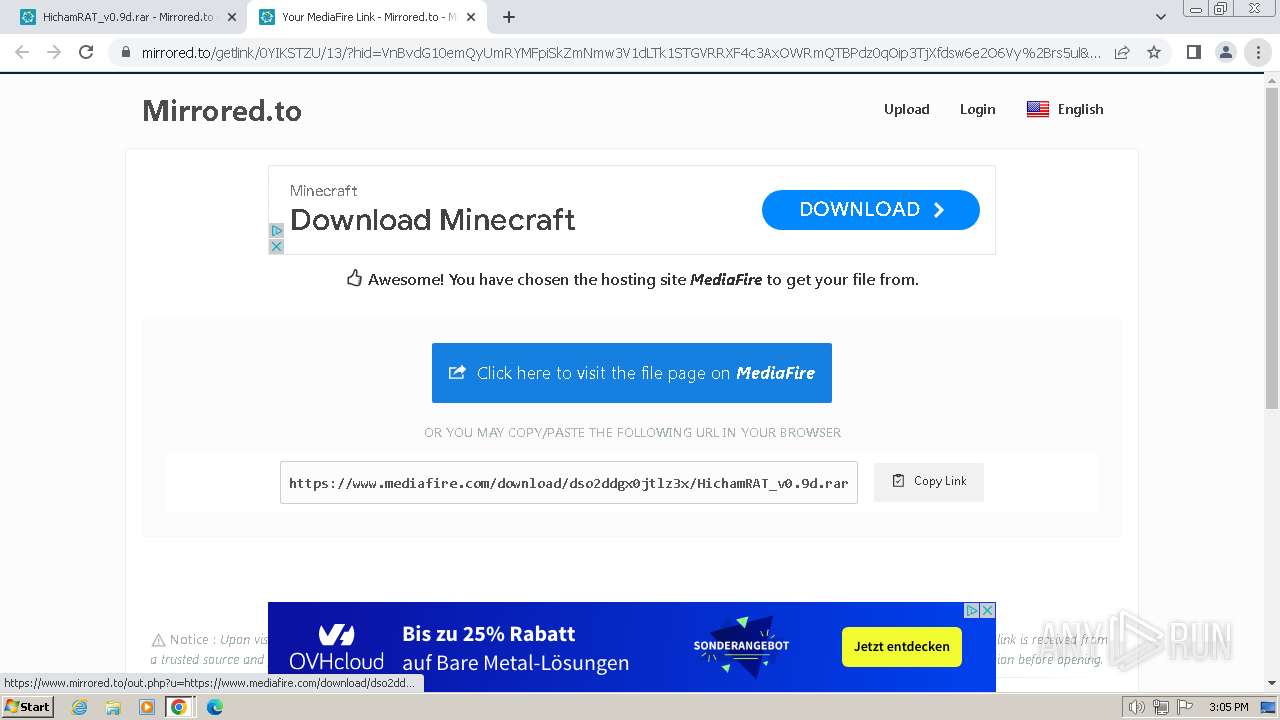This screenshot has width=1280, height=720.
Task: Open the Chrome profile menu
Action: pyautogui.click(x=1225, y=52)
